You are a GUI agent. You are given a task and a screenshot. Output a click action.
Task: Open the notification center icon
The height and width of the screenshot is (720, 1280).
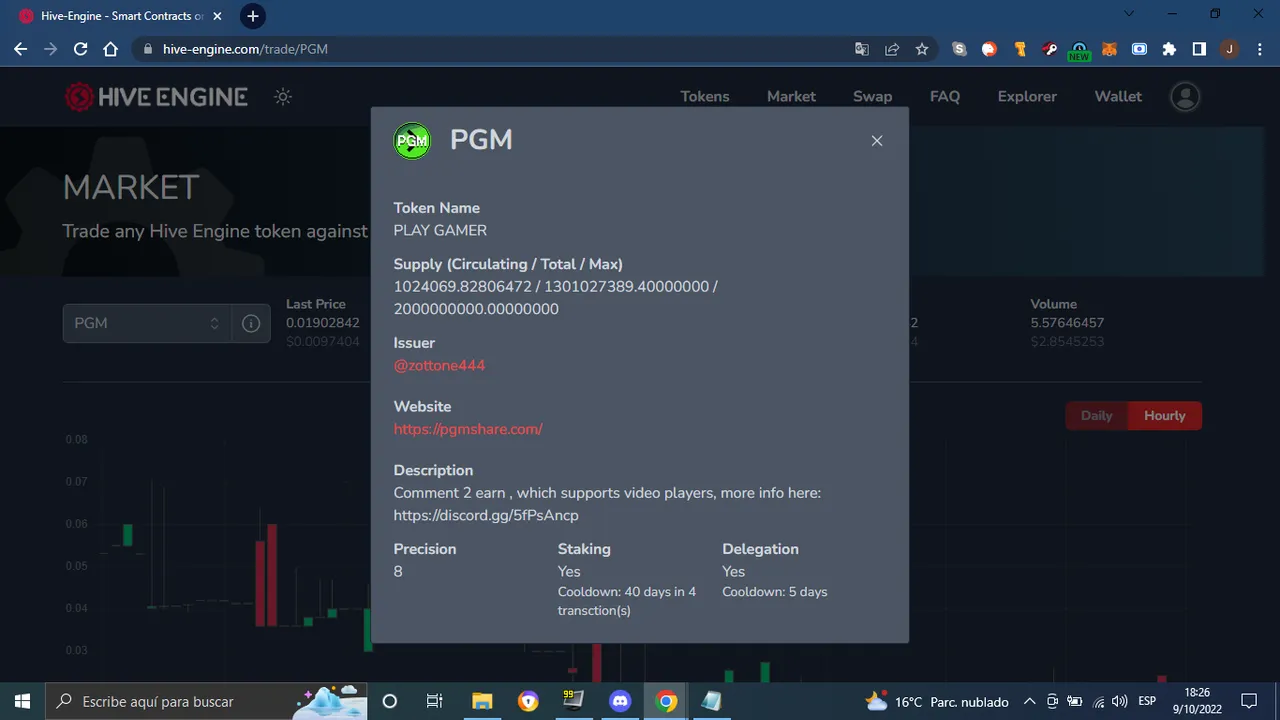[1249, 701]
